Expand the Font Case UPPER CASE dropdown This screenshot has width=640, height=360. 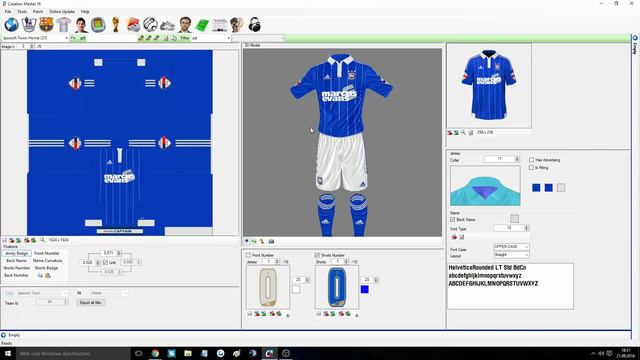coord(526,247)
